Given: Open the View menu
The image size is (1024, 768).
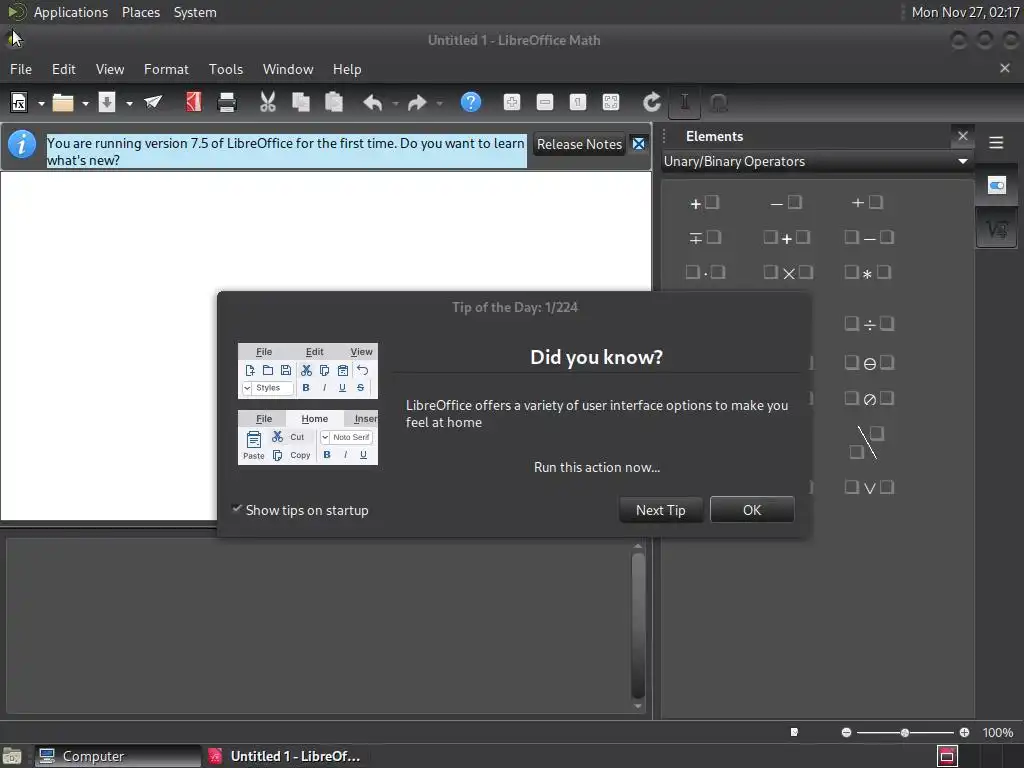Looking at the screenshot, I should pos(110,69).
